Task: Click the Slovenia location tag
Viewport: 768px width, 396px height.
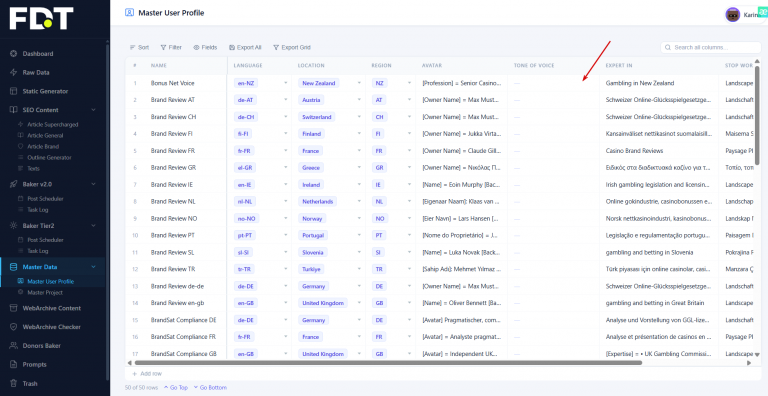Action: [x=313, y=252]
